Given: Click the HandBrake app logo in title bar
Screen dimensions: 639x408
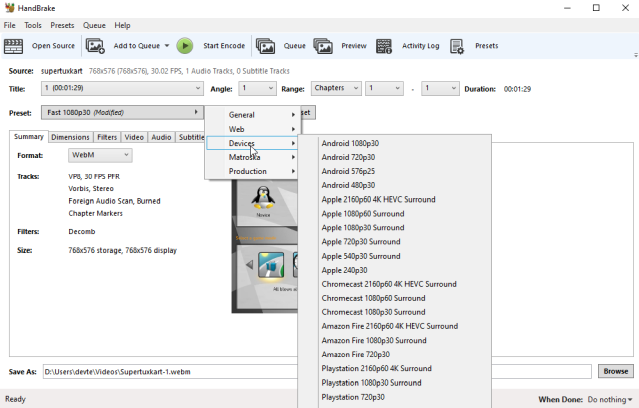Looking at the screenshot, I should click(9, 8).
